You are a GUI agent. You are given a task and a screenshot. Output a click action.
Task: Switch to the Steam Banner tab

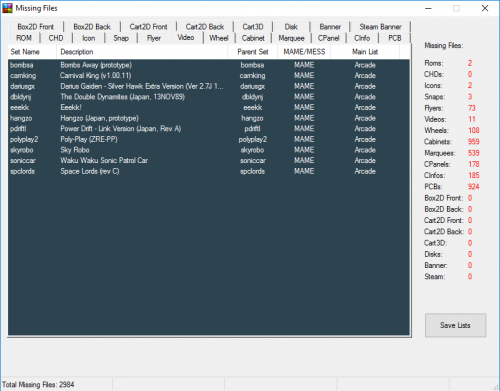380,27
